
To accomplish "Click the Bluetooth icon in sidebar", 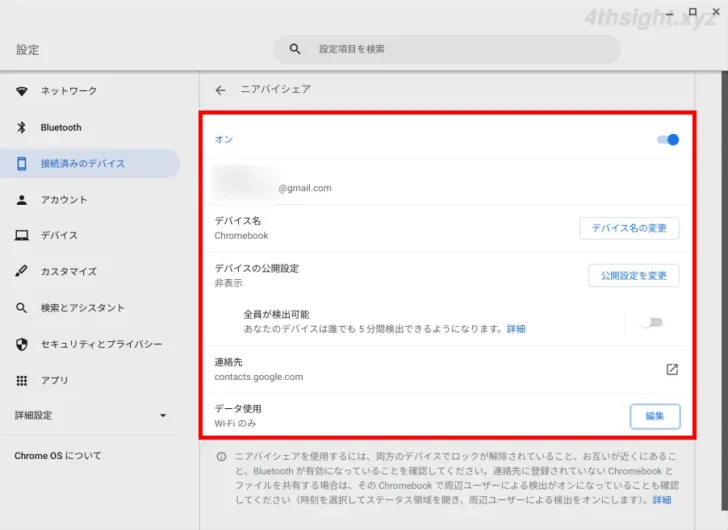I will 21,127.
